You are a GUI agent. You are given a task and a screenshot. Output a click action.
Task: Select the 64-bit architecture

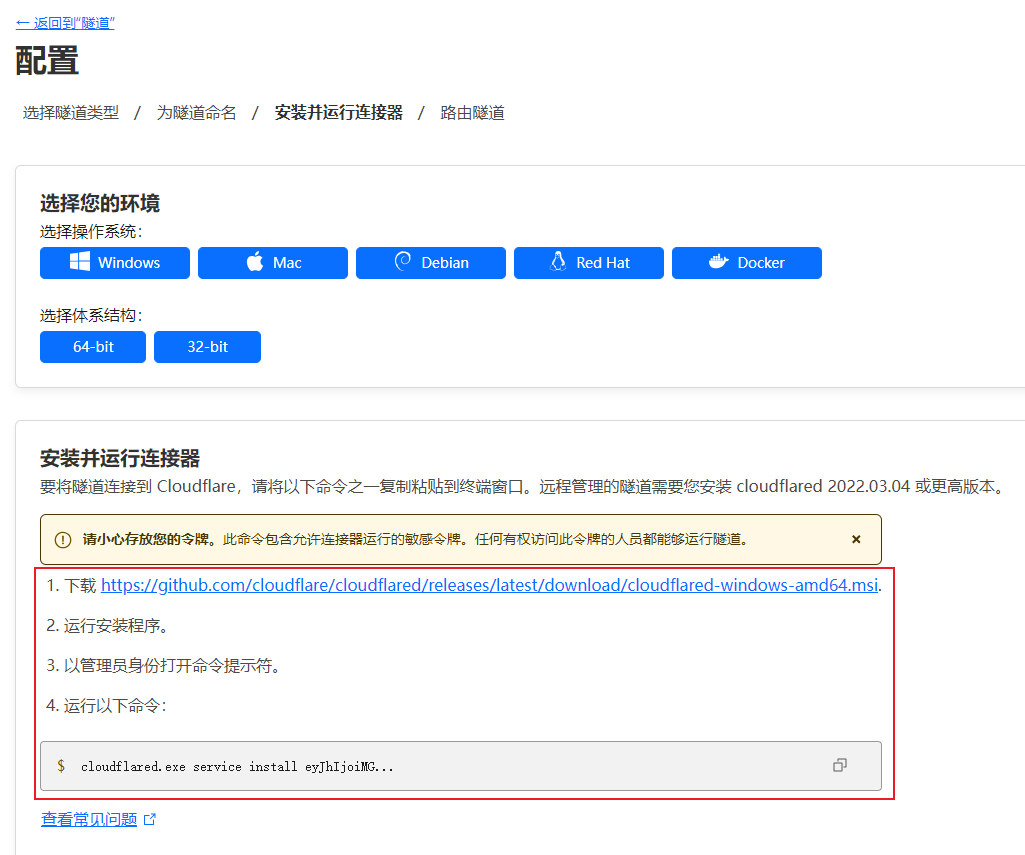pyautogui.click(x=92, y=346)
